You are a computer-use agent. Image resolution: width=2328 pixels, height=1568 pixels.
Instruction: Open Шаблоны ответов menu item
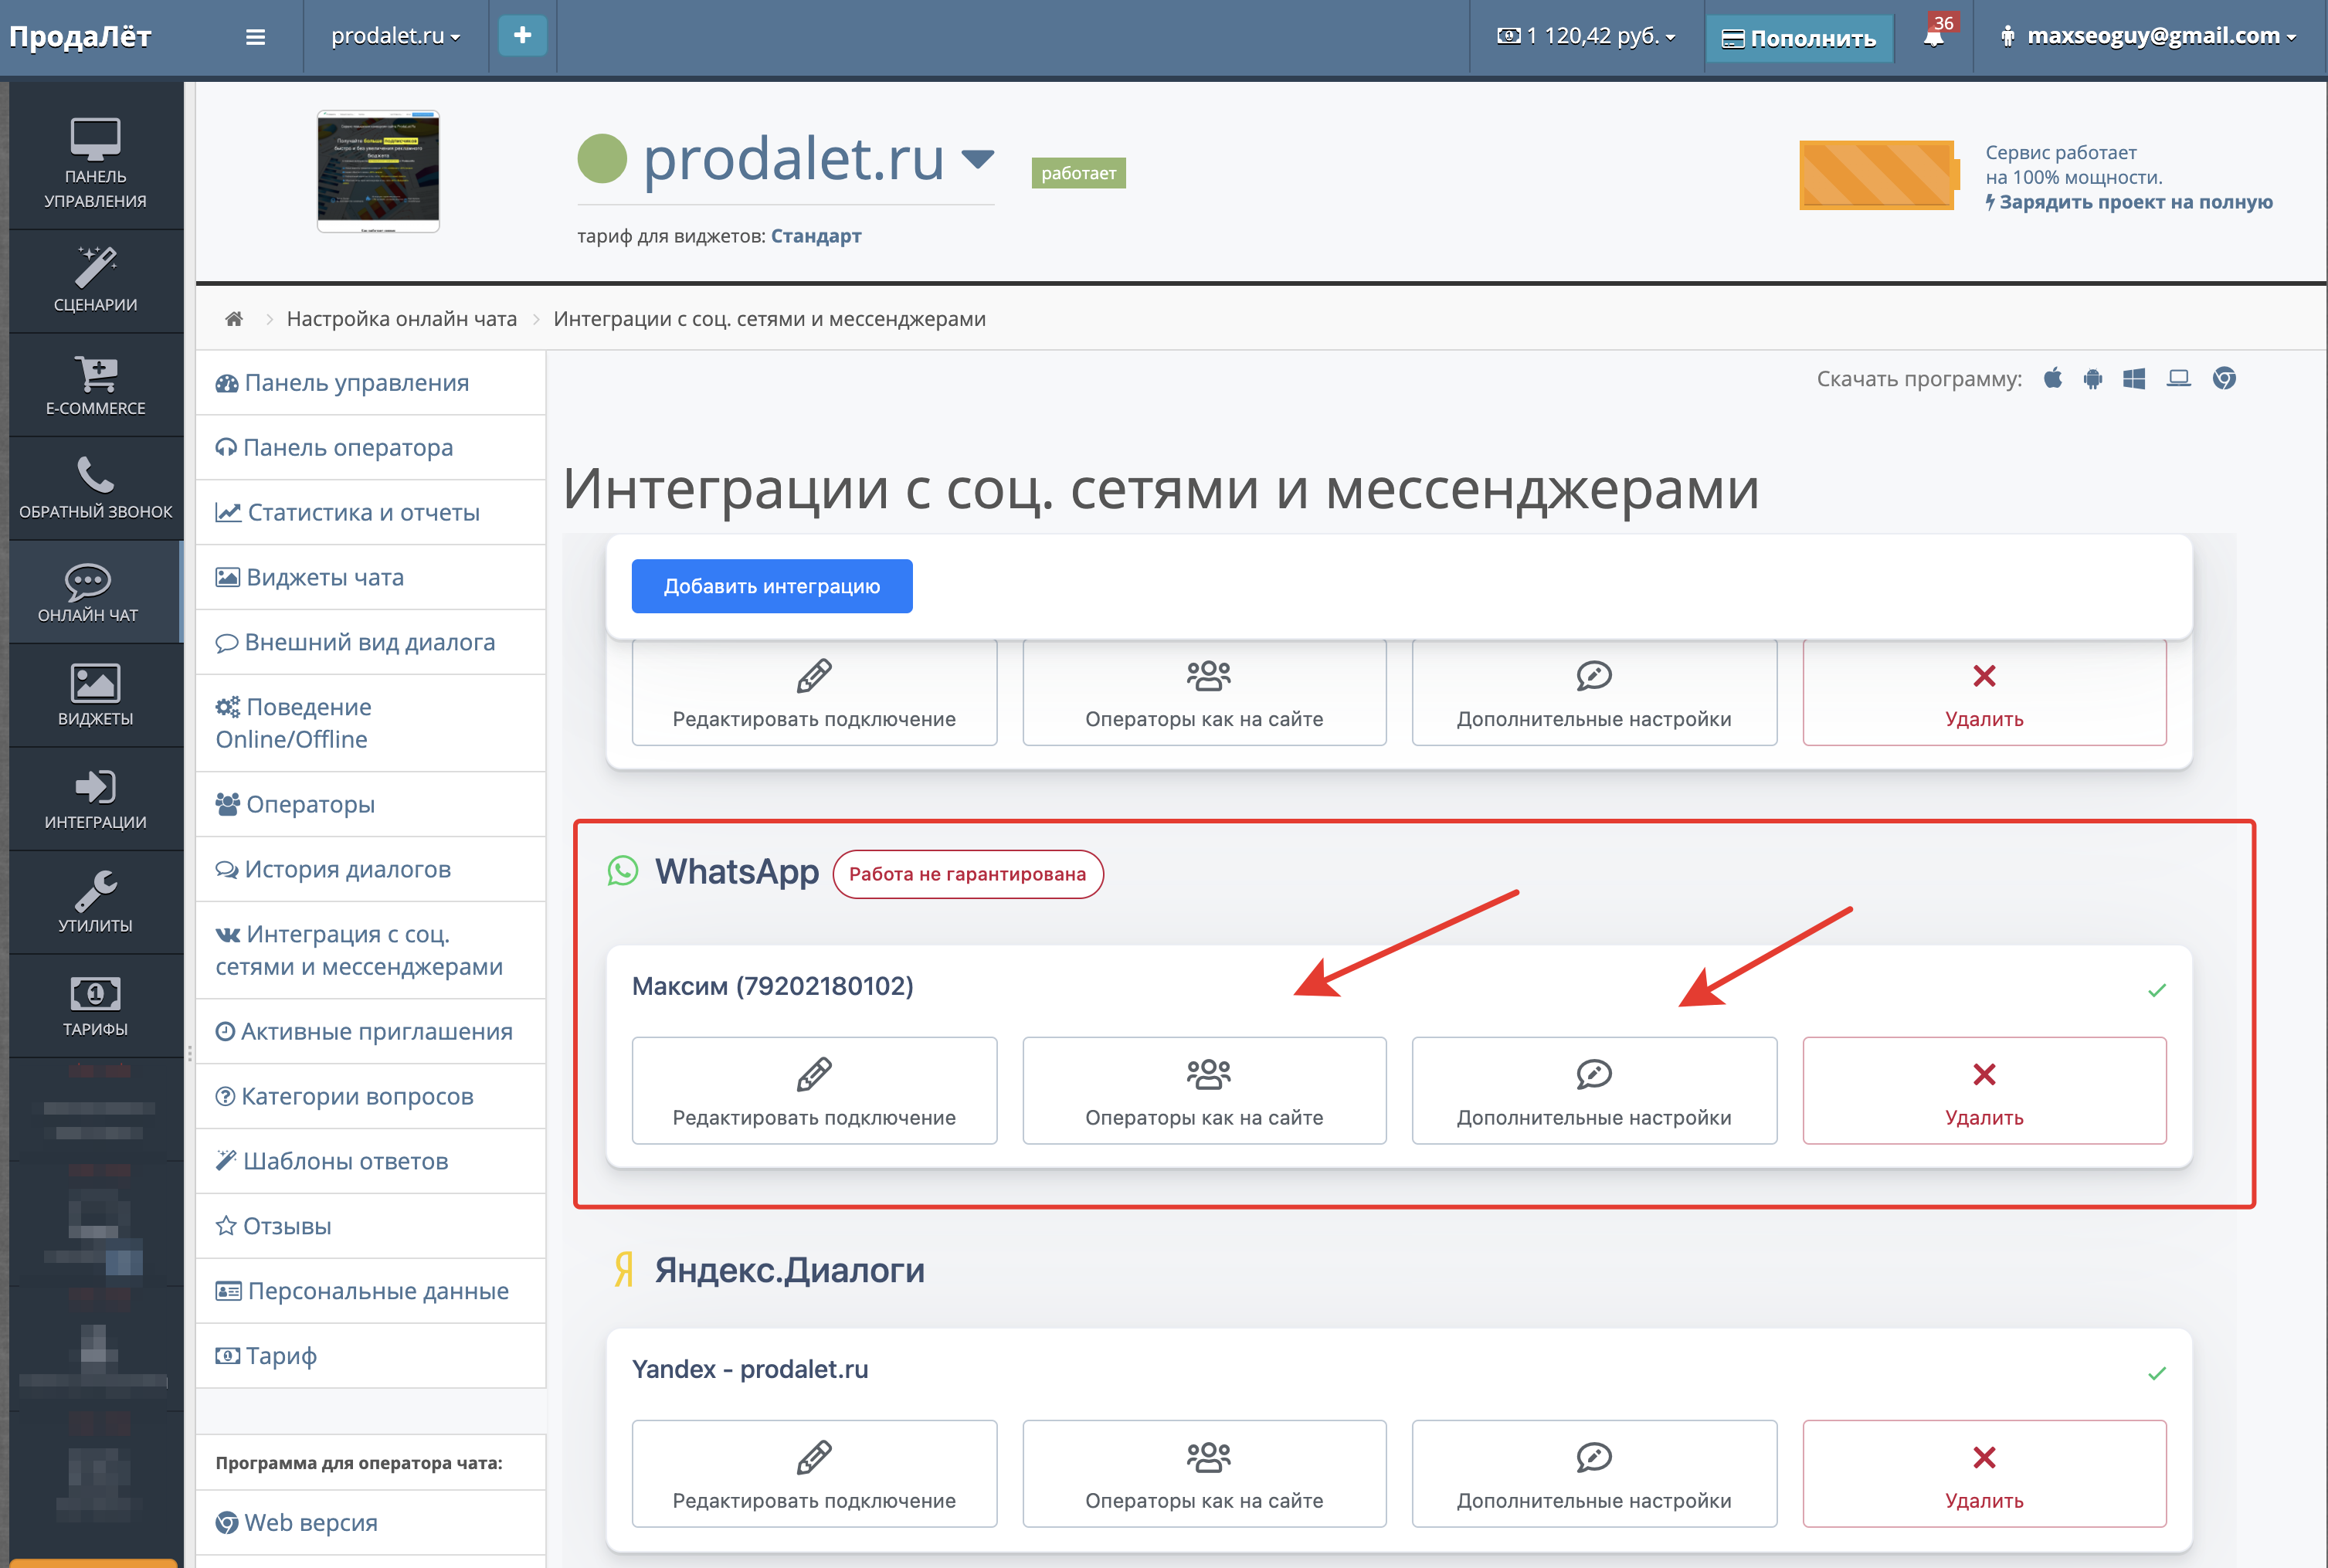pos(370,1162)
